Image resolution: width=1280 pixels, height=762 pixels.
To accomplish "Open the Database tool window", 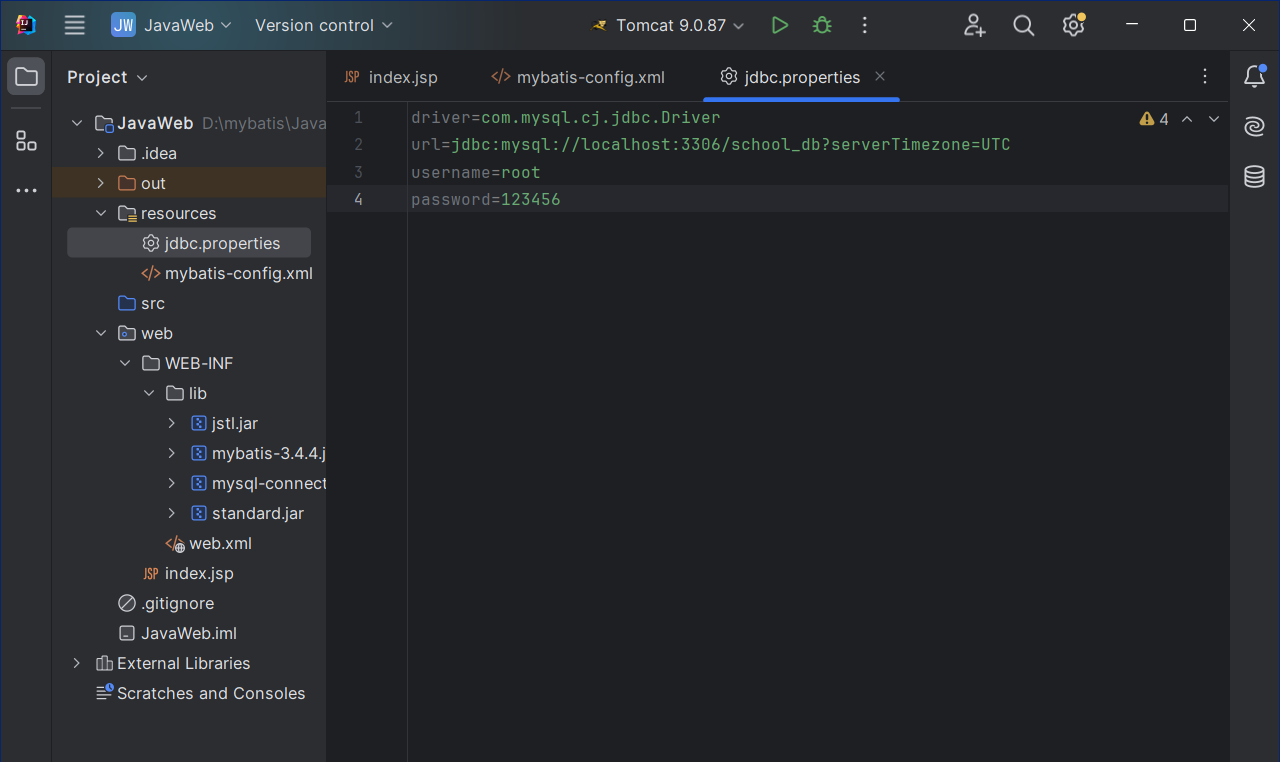I will click(x=1254, y=177).
